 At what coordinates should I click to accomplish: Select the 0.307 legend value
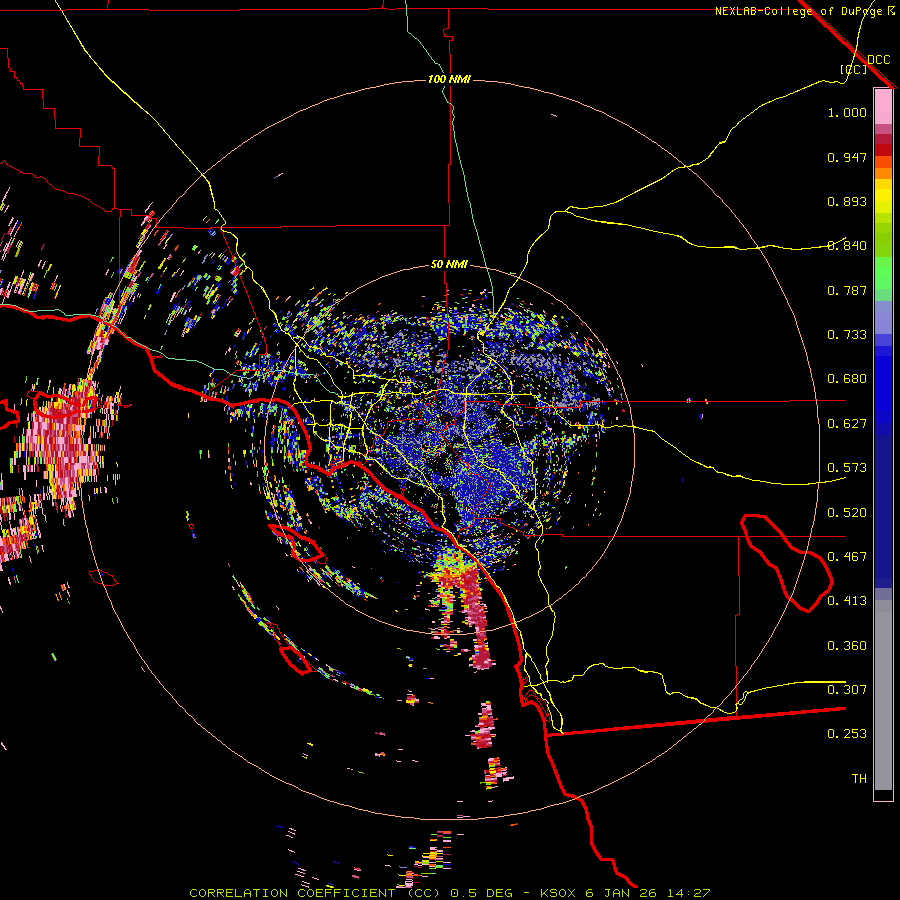(x=847, y=690)
